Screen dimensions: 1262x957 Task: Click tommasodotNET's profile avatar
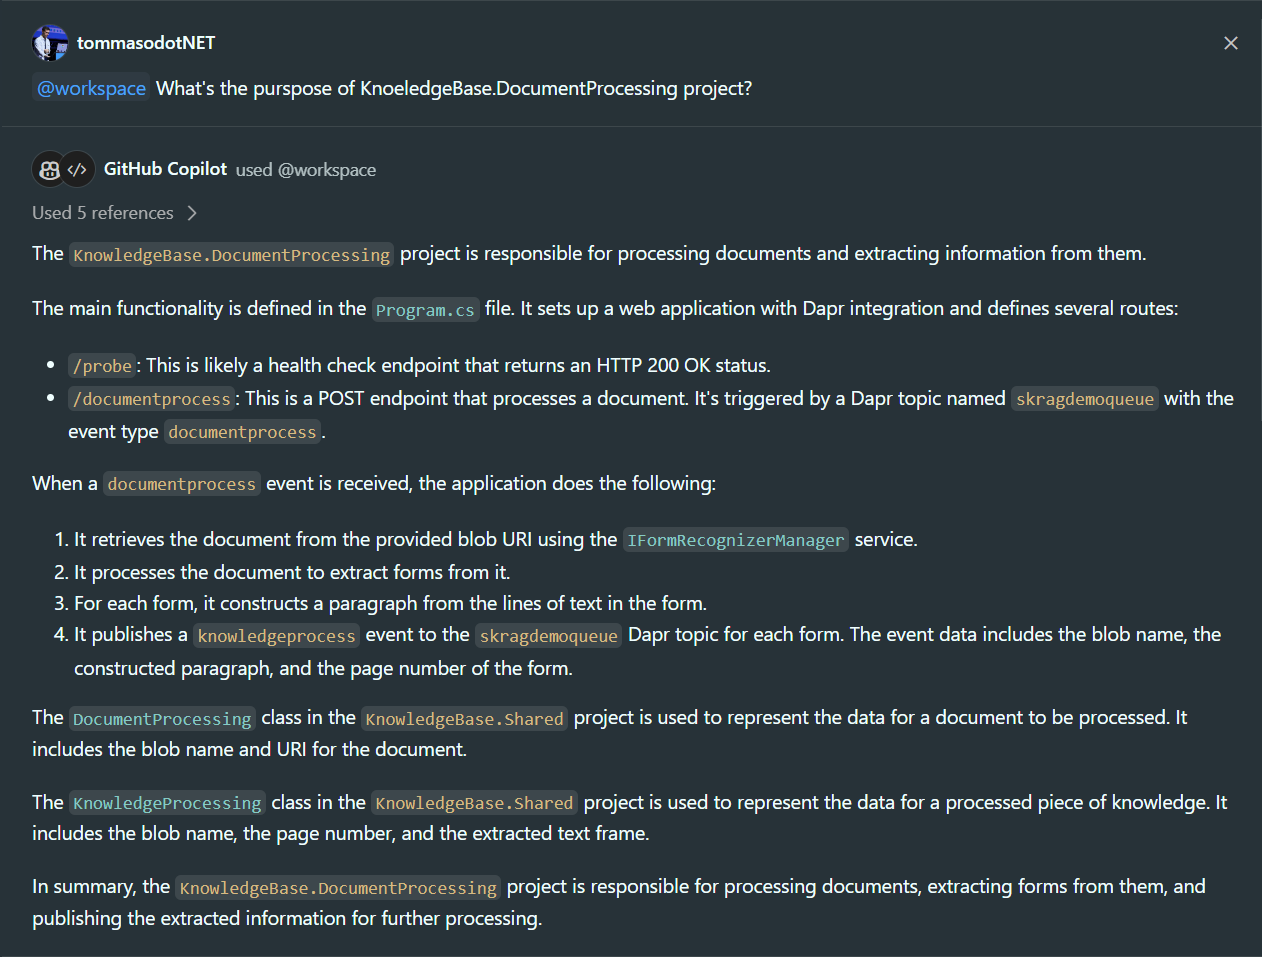[50, 42]
